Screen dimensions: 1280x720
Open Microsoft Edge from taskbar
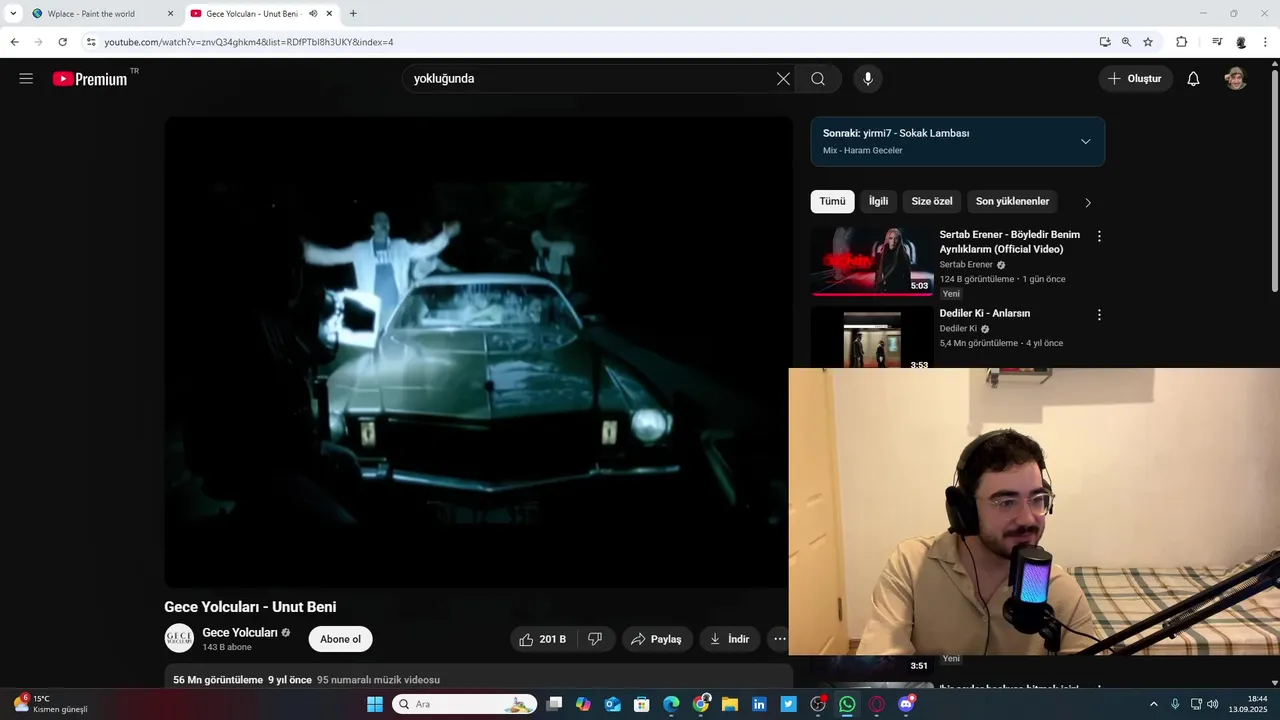[671, 704]
